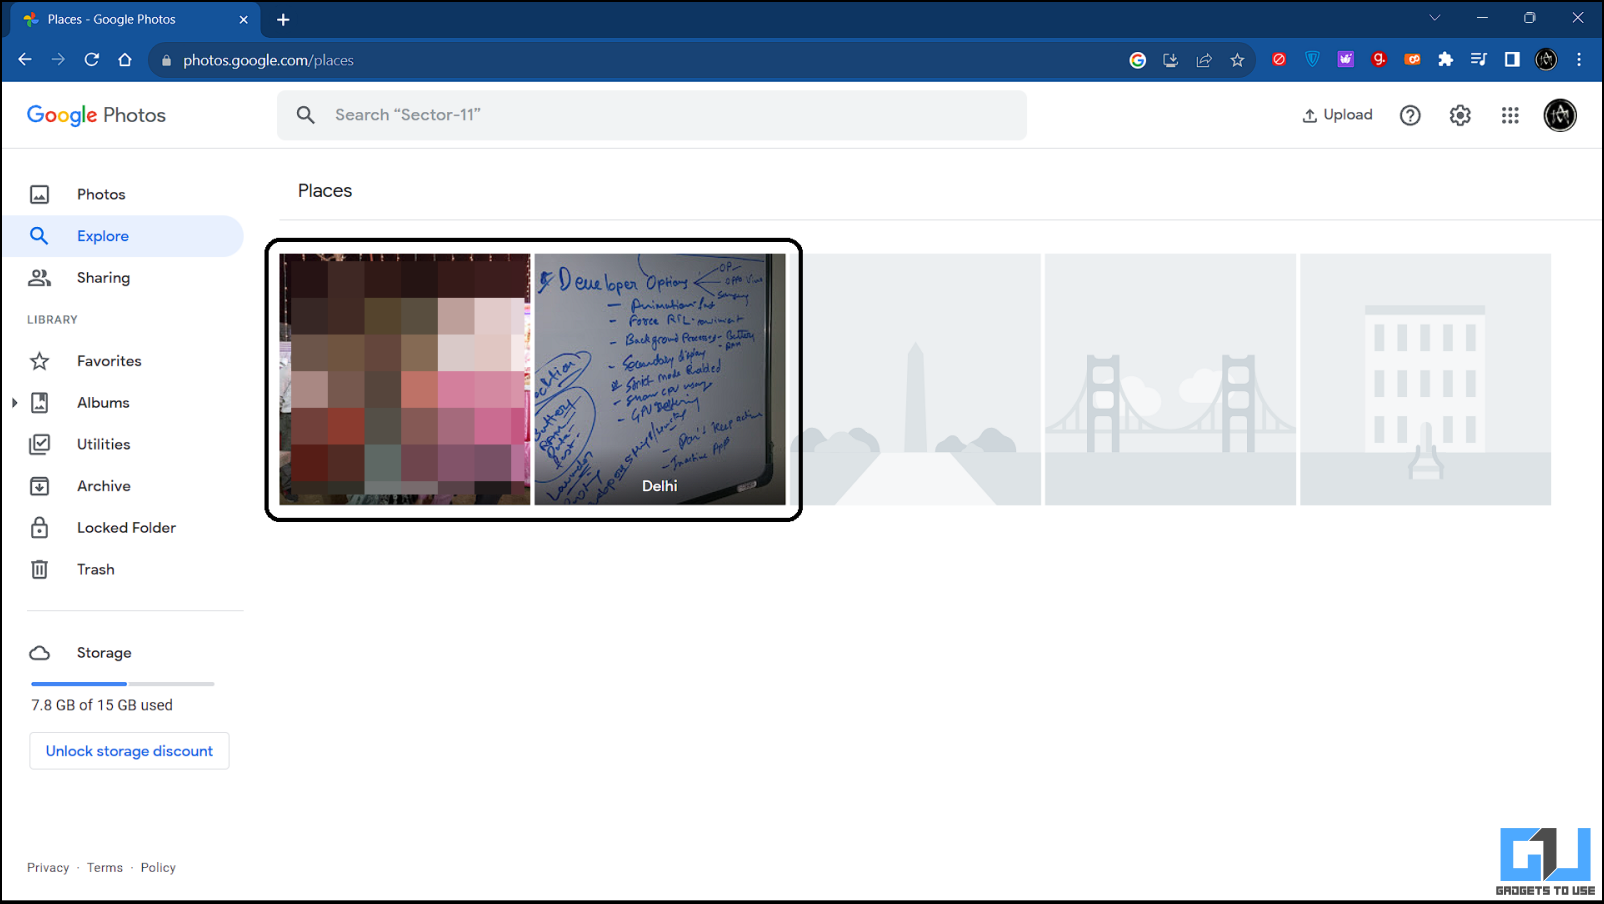Open the browser extensions puzzle icon

tap(1446, 60)
